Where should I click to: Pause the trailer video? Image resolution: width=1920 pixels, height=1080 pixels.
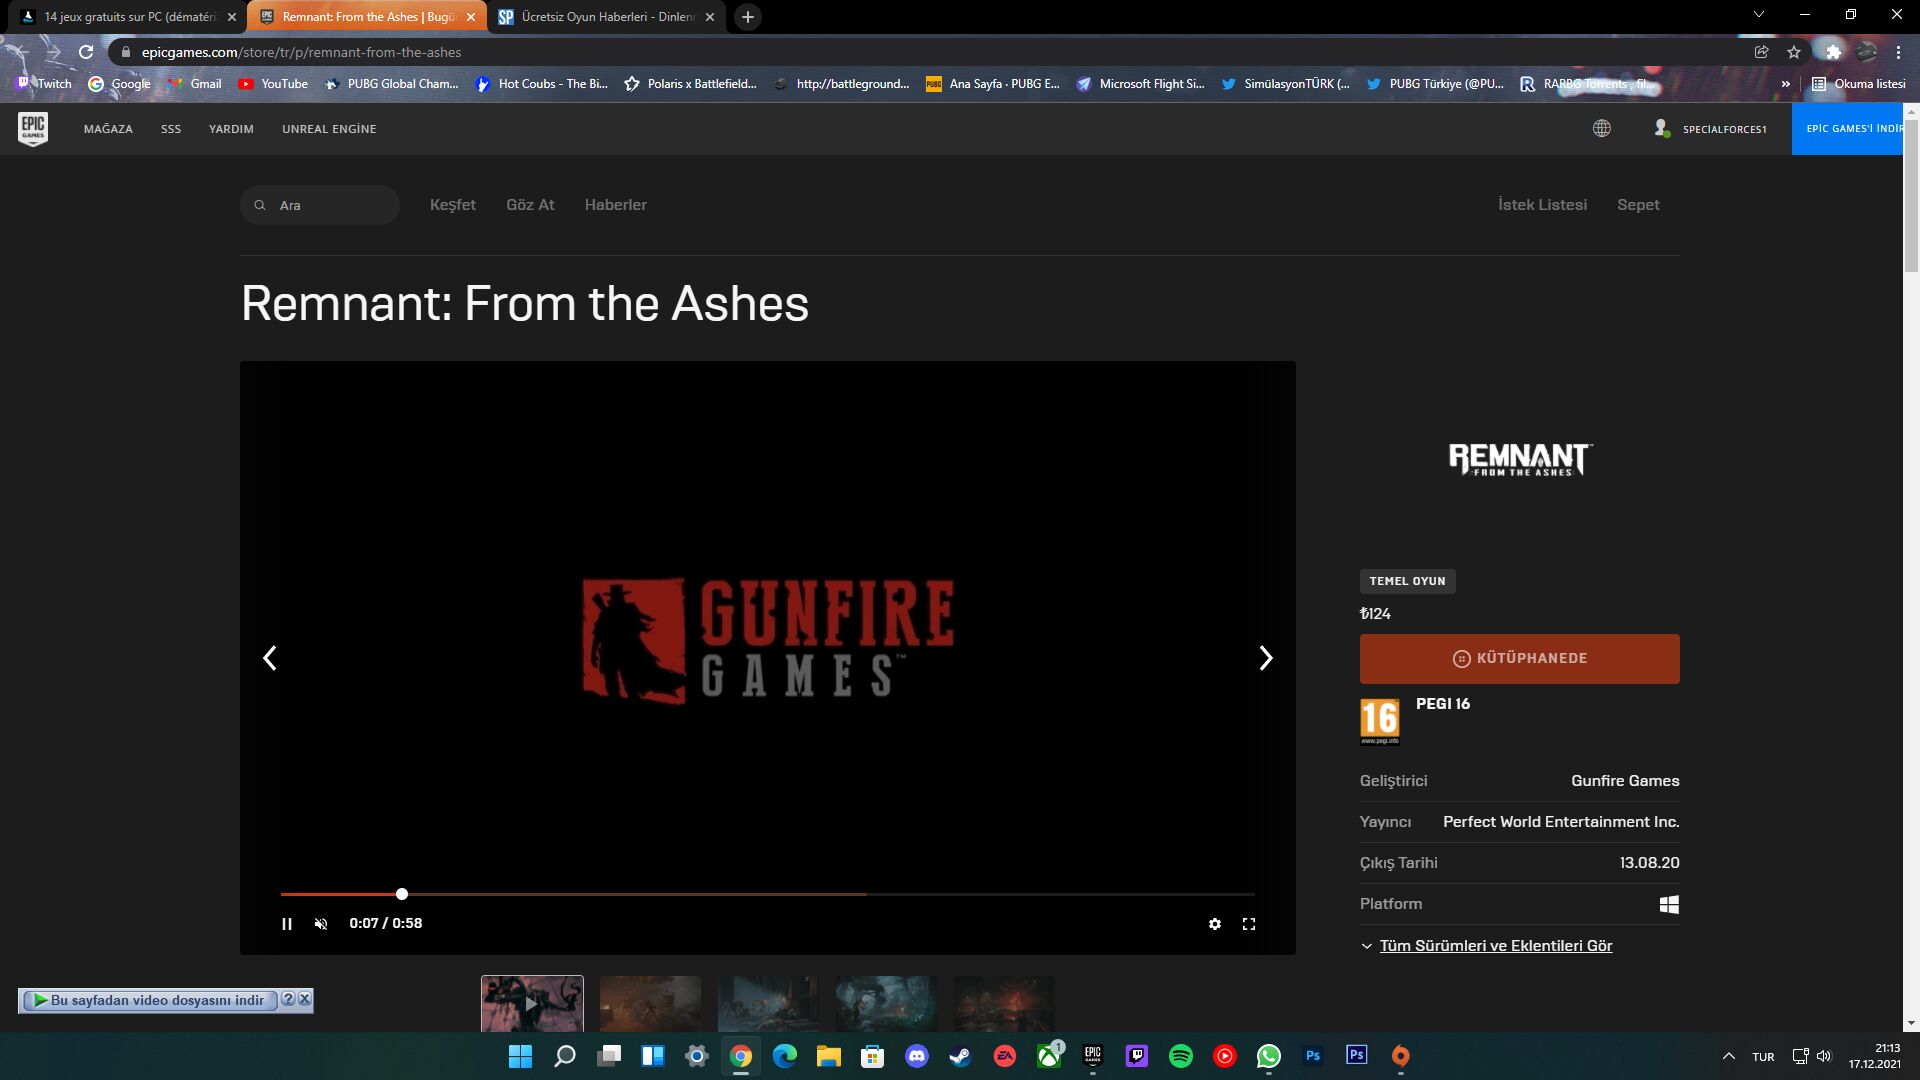coord(287,924)
